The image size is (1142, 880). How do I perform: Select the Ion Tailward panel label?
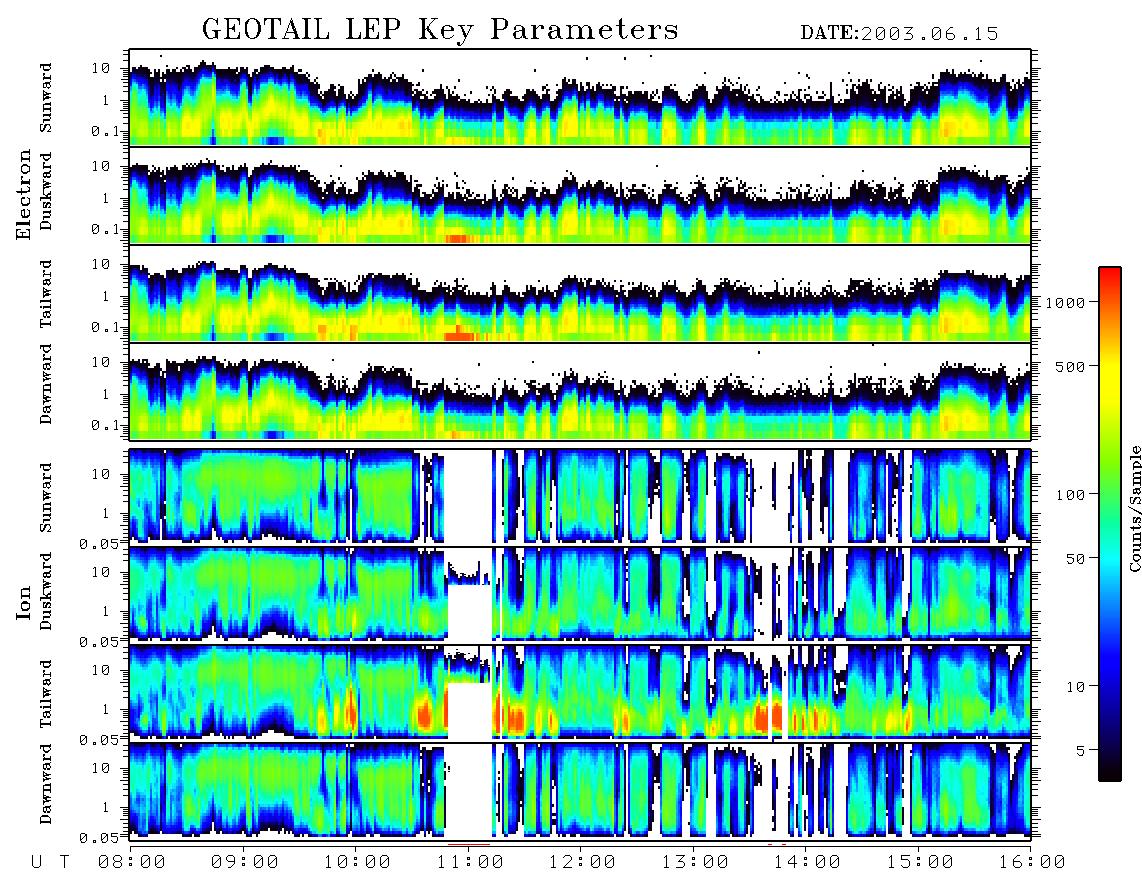[x=46, y=694]
